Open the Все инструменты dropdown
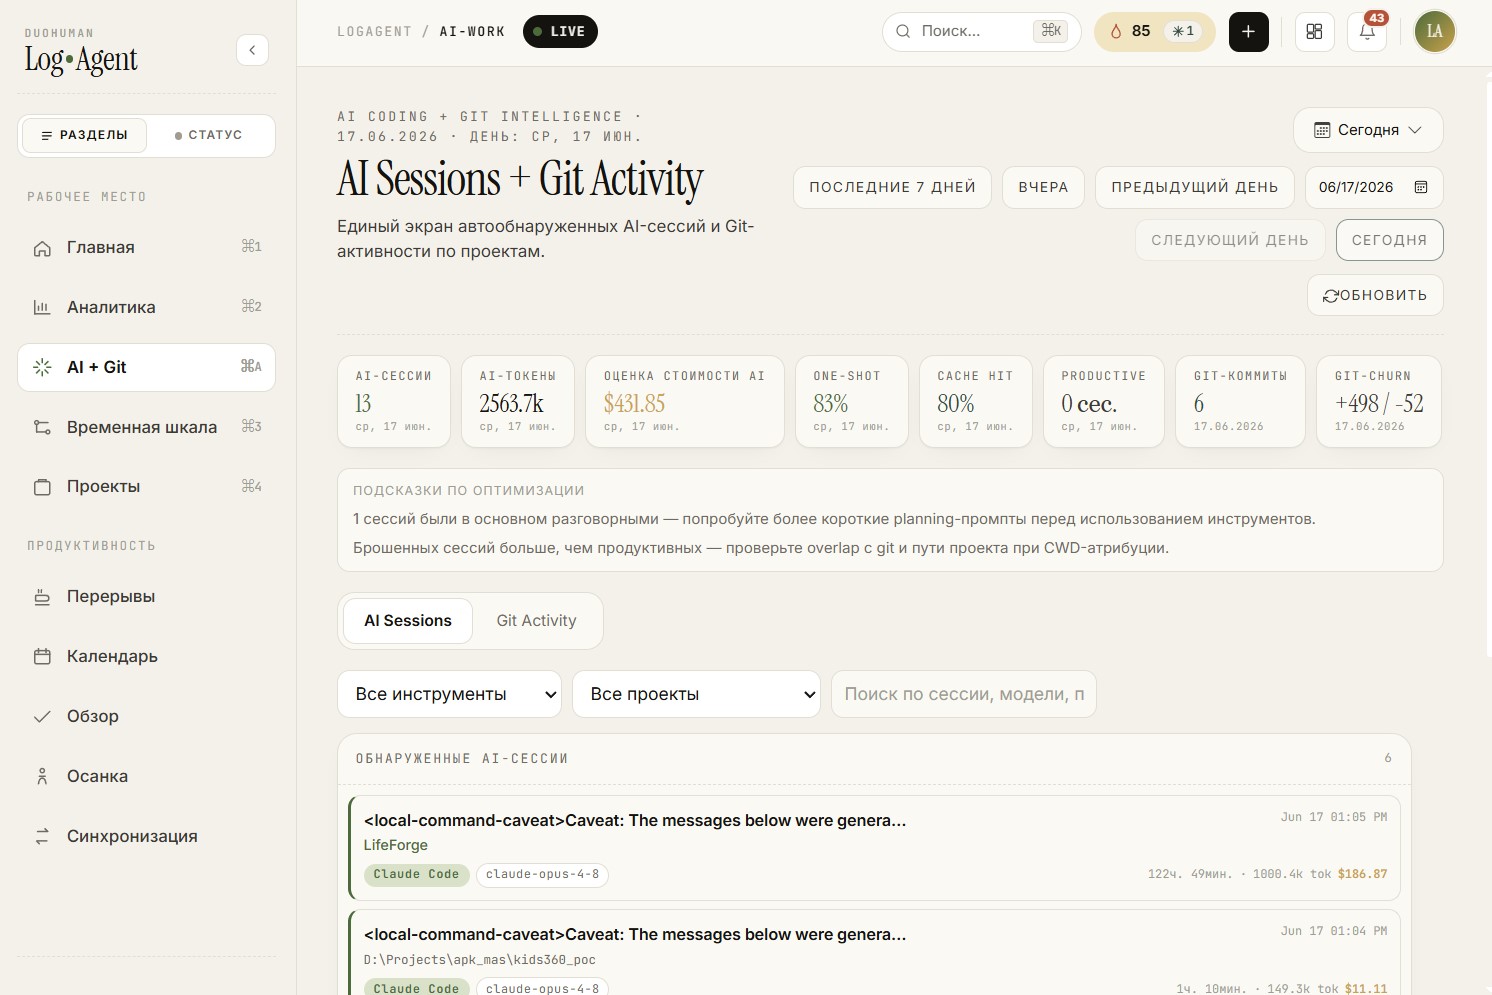The image size is (1492, 995). point(449,694)
